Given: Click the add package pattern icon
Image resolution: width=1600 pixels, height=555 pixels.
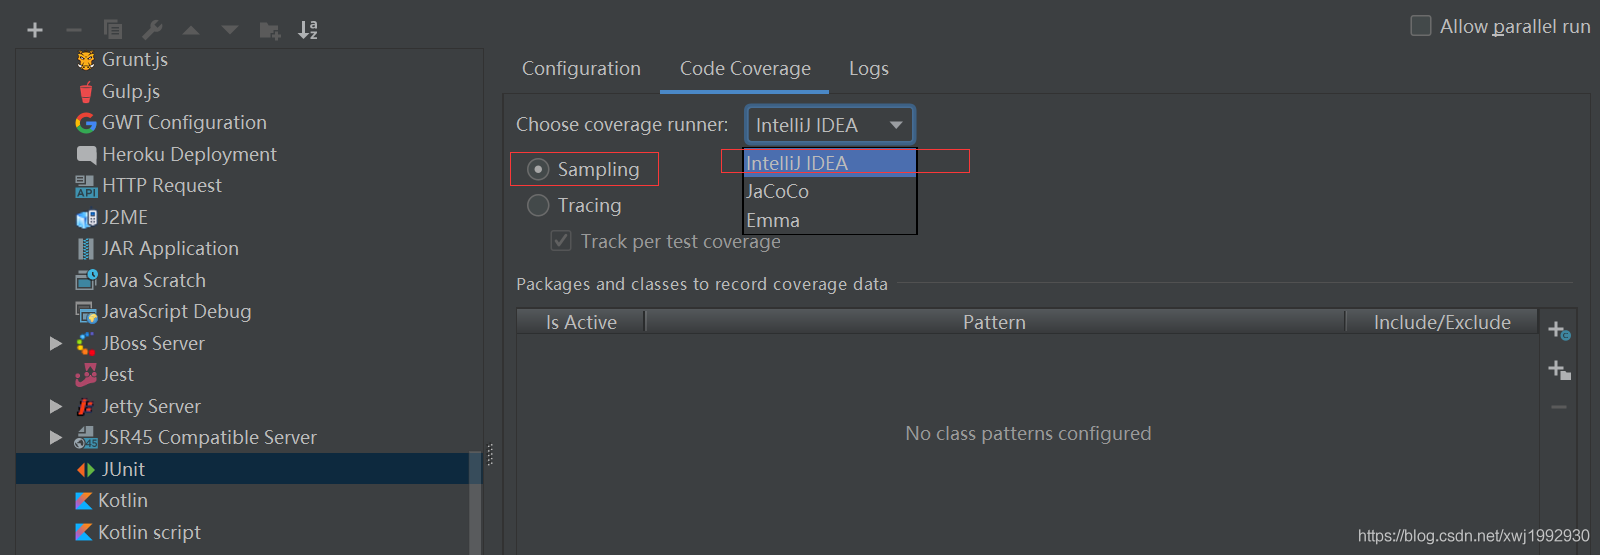Looking at the screenshot, I should 1558,370.
